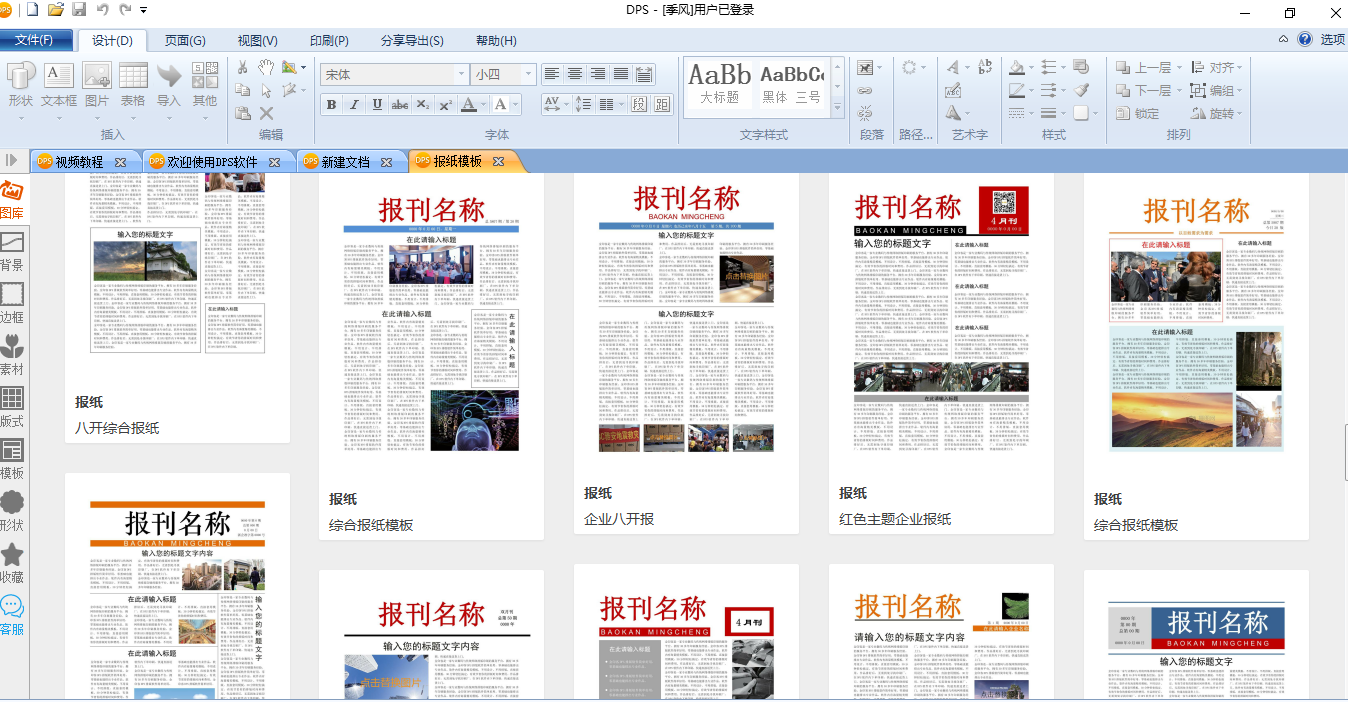This screenshot has height=702, width=1348.
Task: Open the 边框 panel
Action: [13, 295]
